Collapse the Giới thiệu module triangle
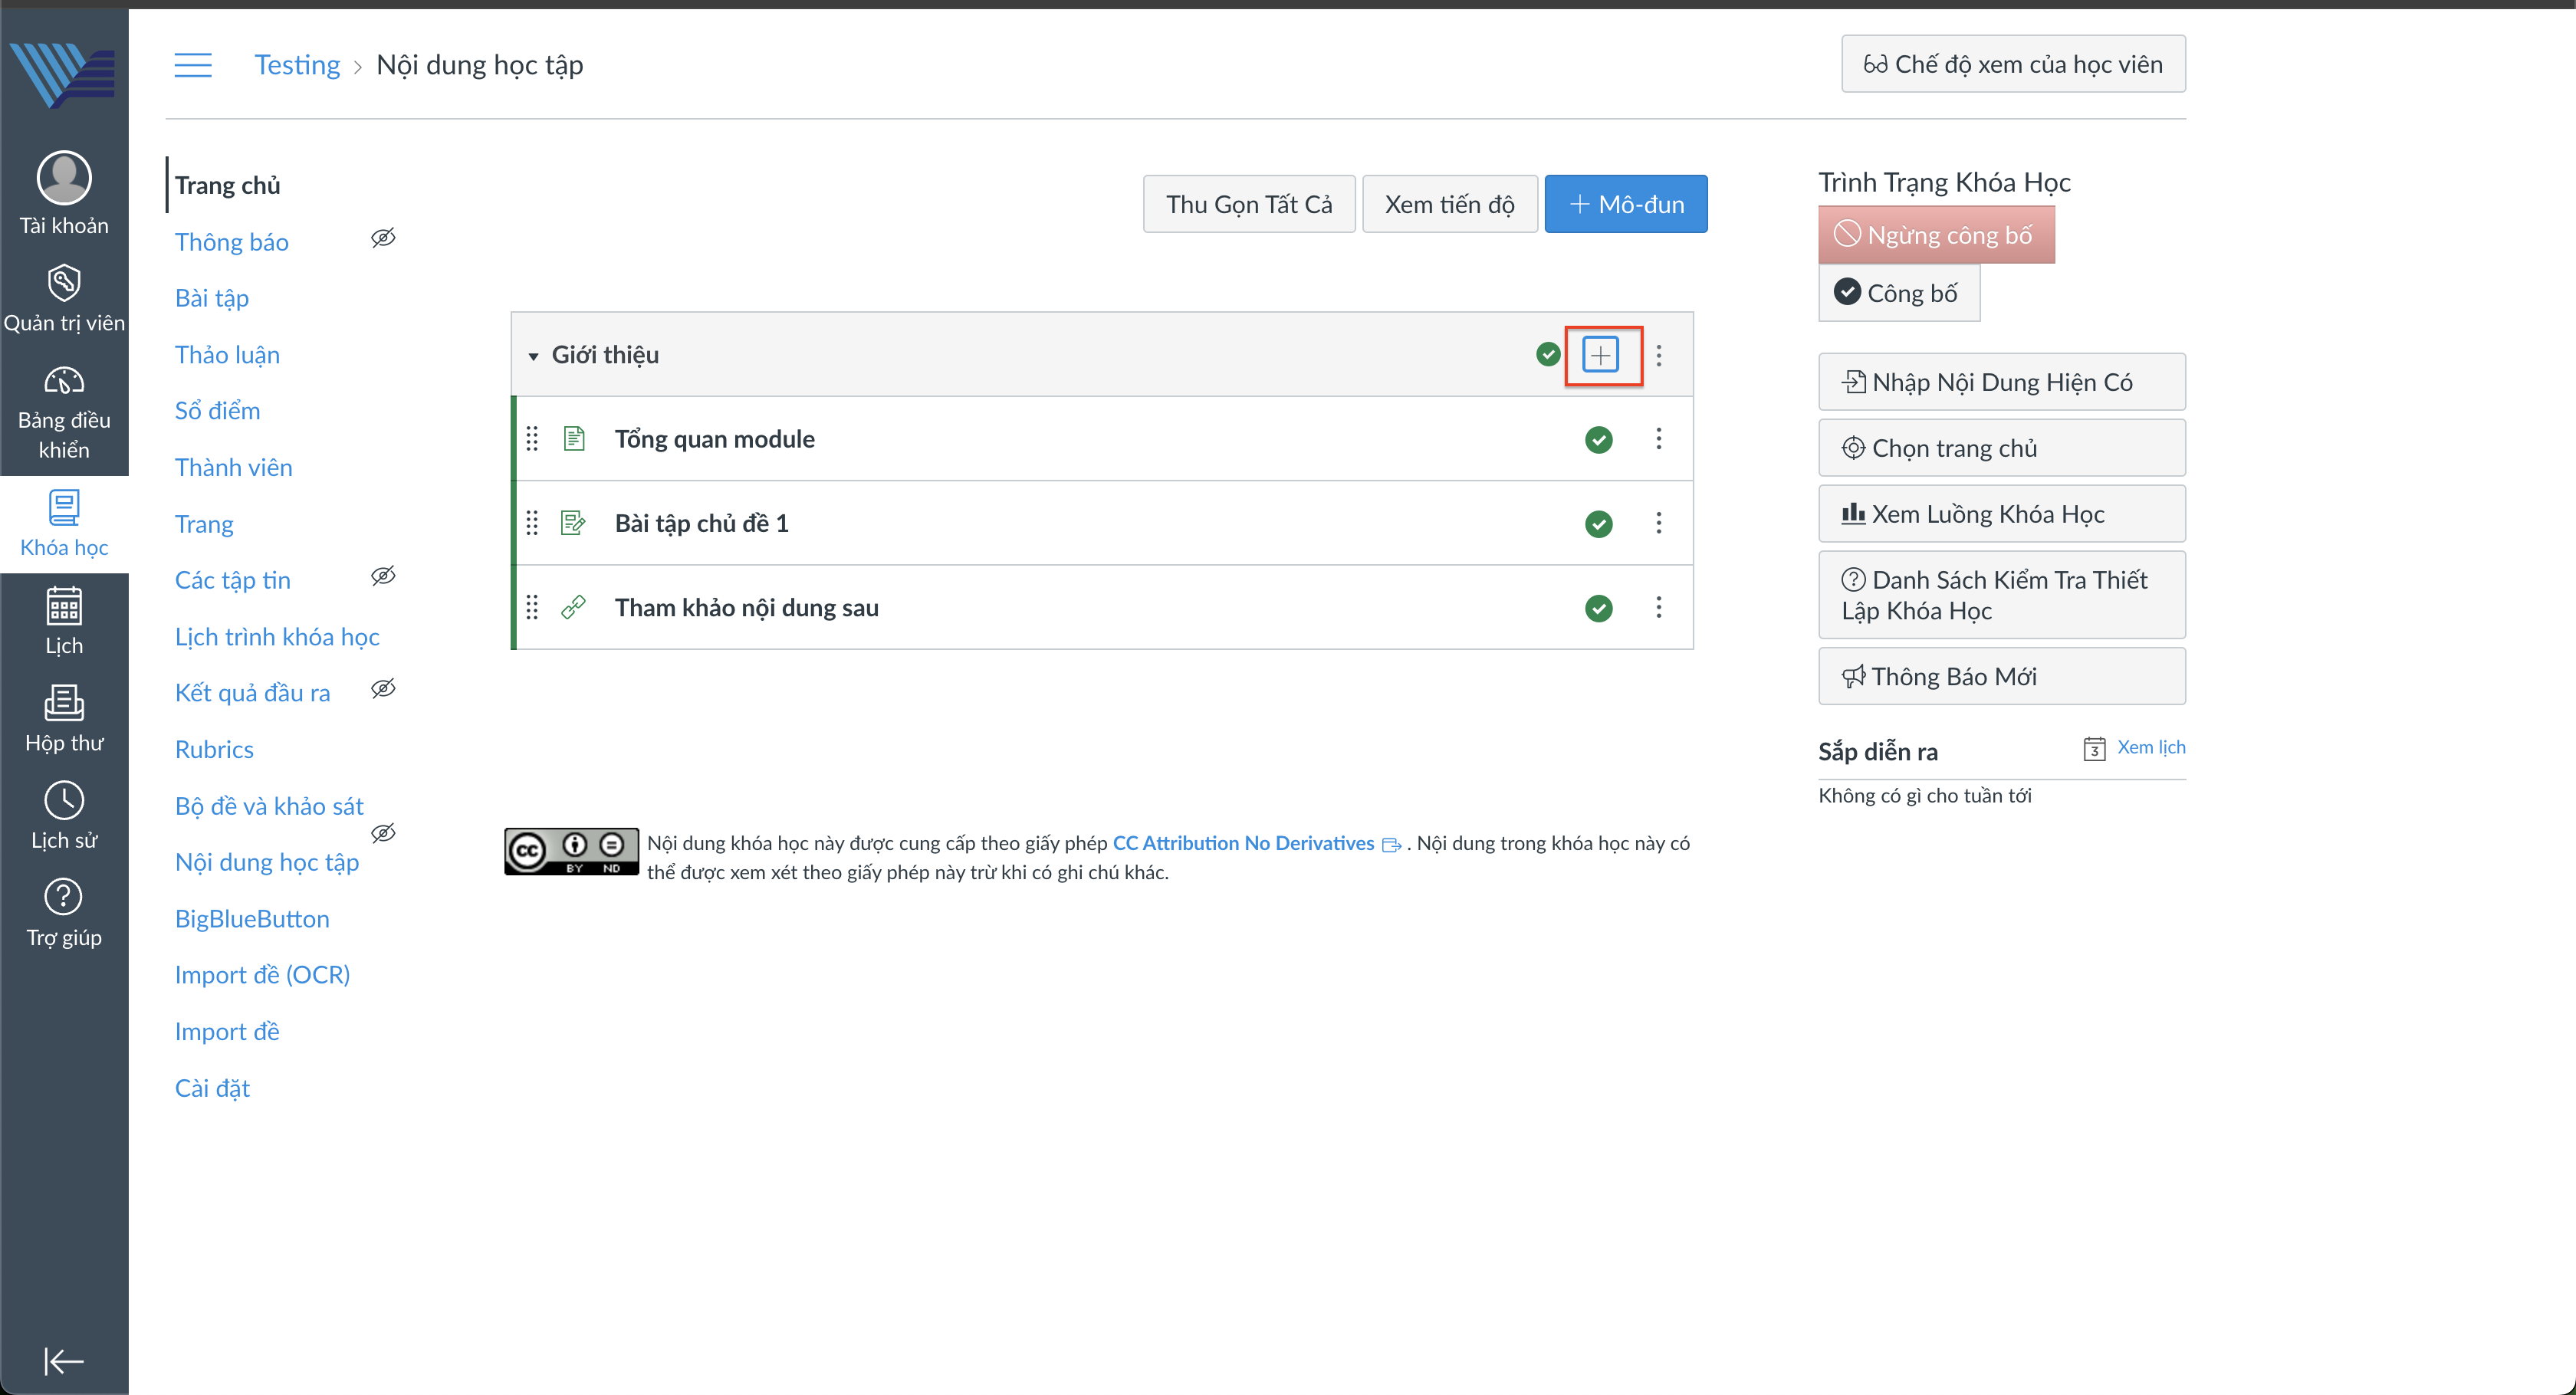2576x1395 pixels. [x=533, y=356]
